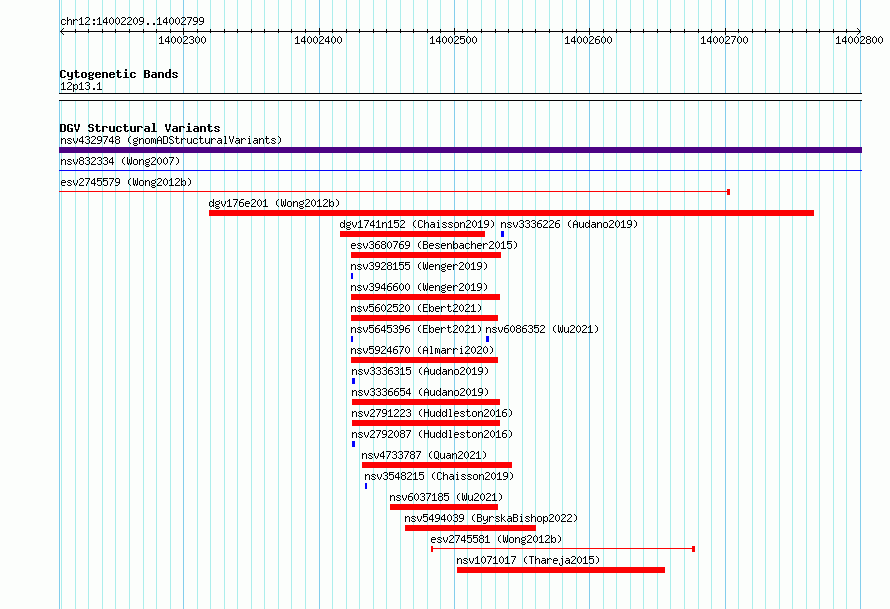Click the DGV Structural Variants heading

click(x=140, y=128)
